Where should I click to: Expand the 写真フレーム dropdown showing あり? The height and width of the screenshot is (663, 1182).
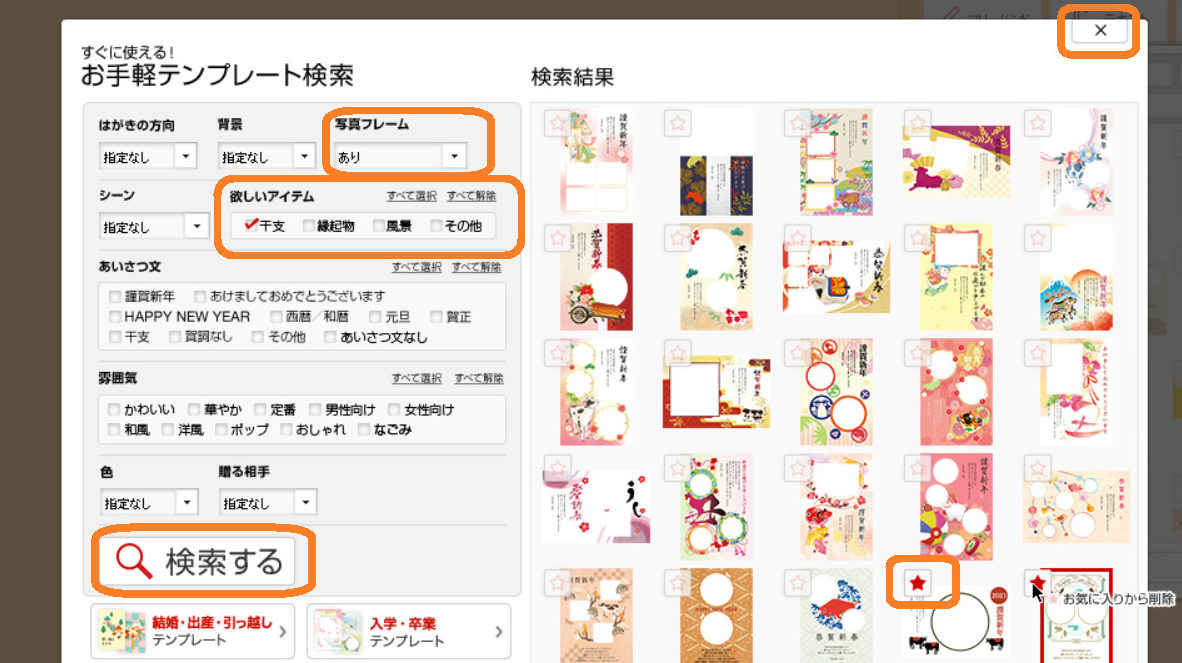(x=400, y=157)
